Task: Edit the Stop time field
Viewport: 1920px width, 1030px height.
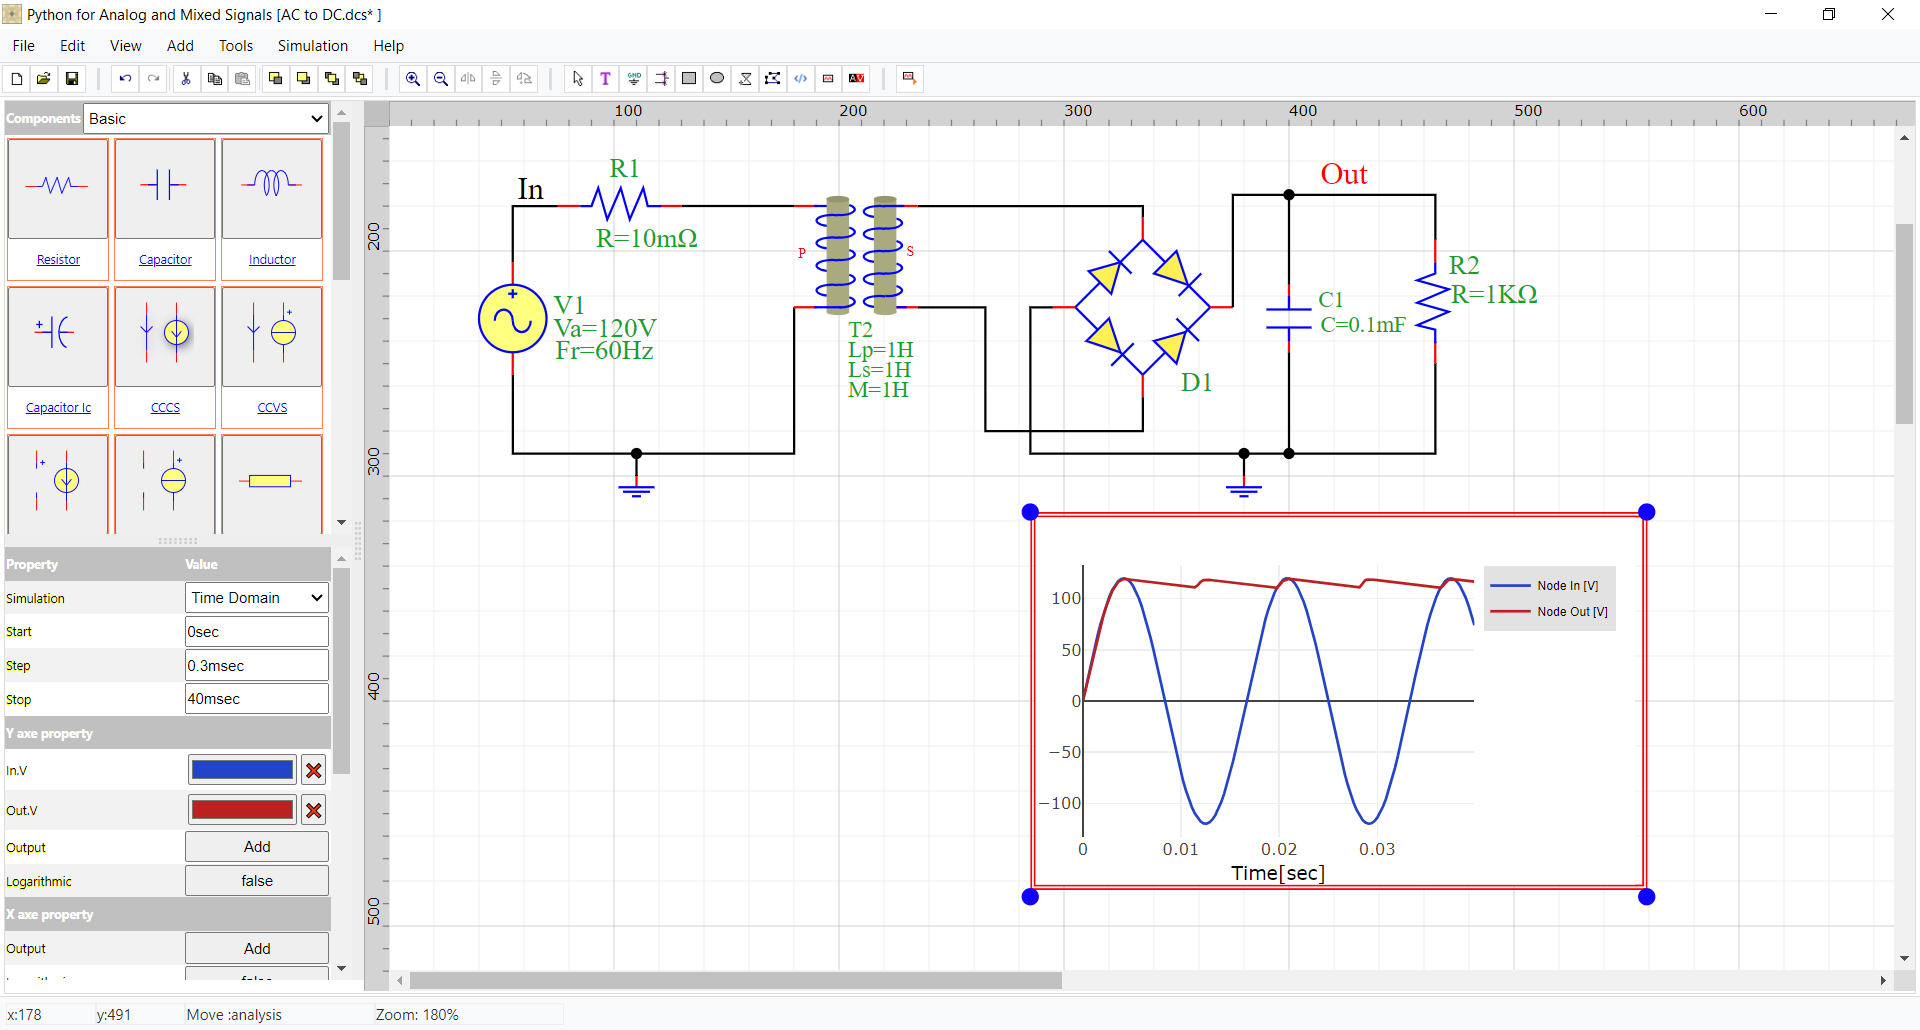Action: click(257, 699)
